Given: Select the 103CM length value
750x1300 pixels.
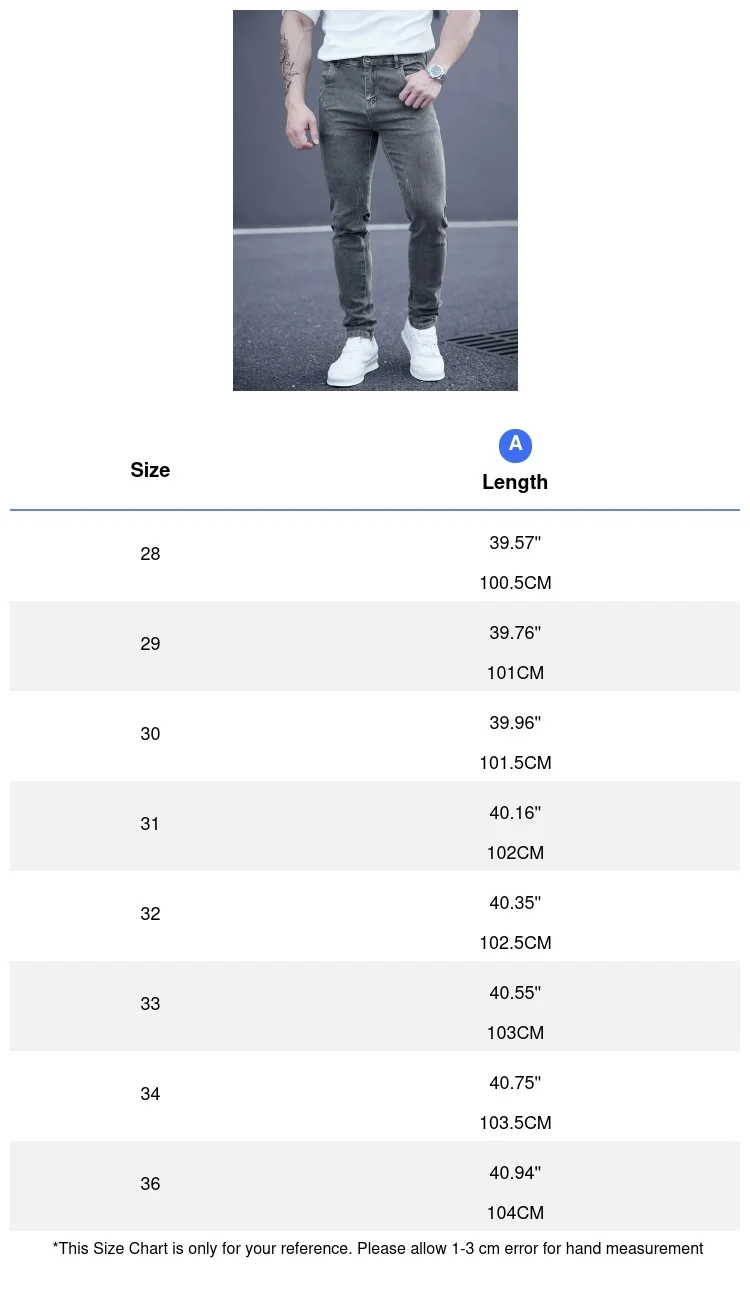Looking at the screenshot, I should 515,1033.
